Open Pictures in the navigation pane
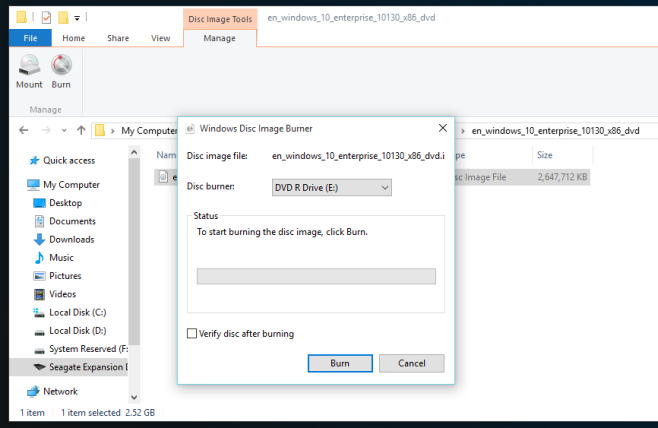This screenshot has width=658, height=428. pyautogui.click(x=64, y=276)
